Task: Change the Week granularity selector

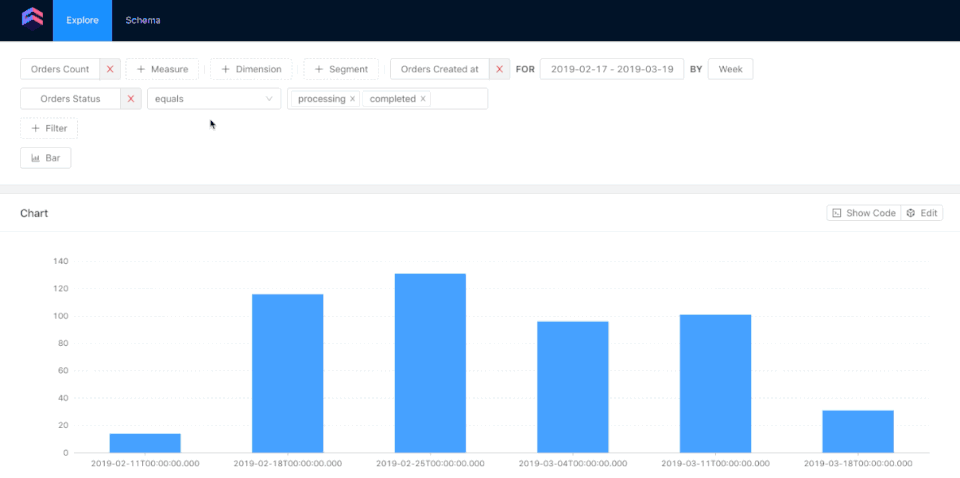Action: (730, 69)
